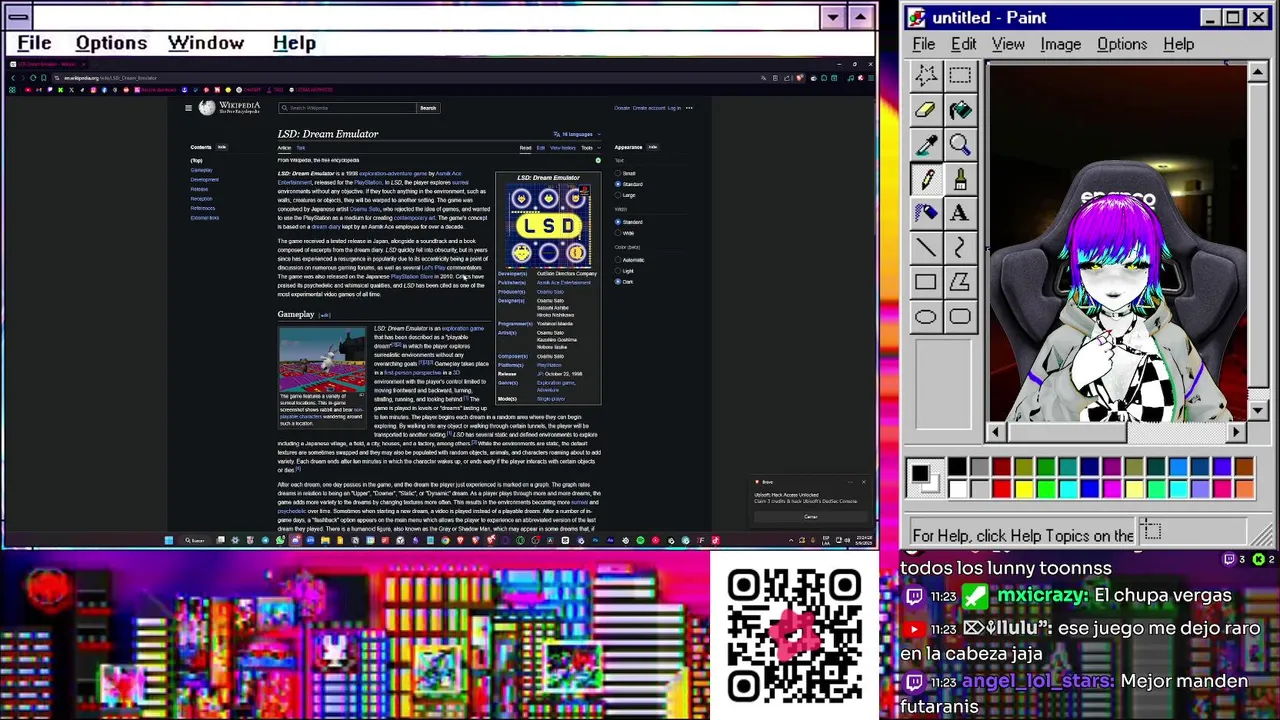Viewport: 1280px width, 720px height.
Task: Click Paint canvas scroll-right arrow
Action: (1237, 432)
